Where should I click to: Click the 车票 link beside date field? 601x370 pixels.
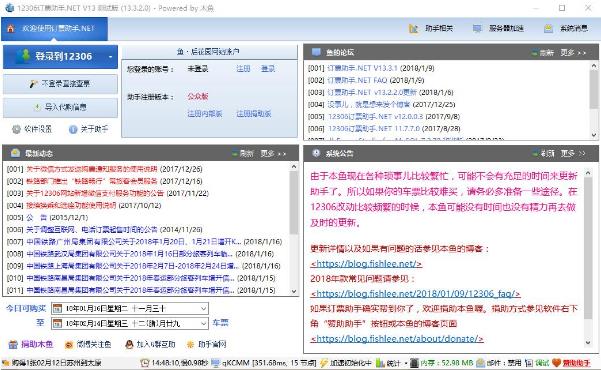coord(220,323)
